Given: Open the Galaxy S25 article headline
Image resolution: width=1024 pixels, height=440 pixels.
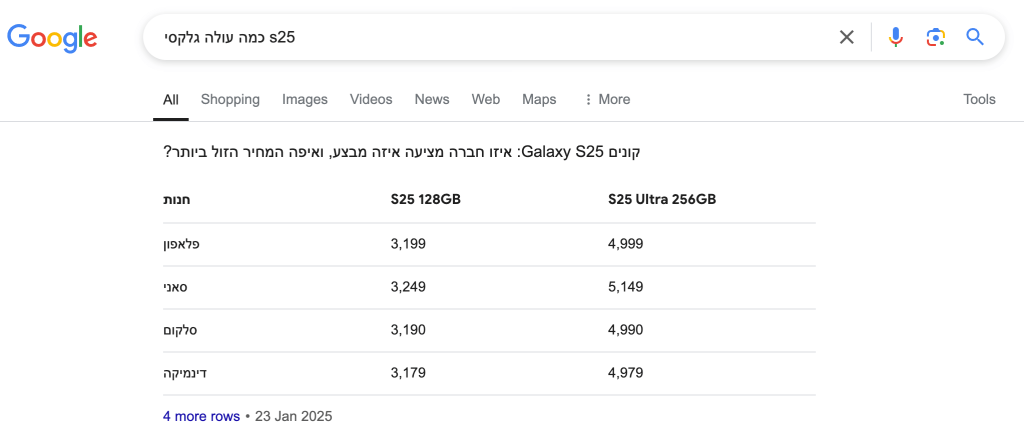Looking at the screenshot, I should click(402, 153).
